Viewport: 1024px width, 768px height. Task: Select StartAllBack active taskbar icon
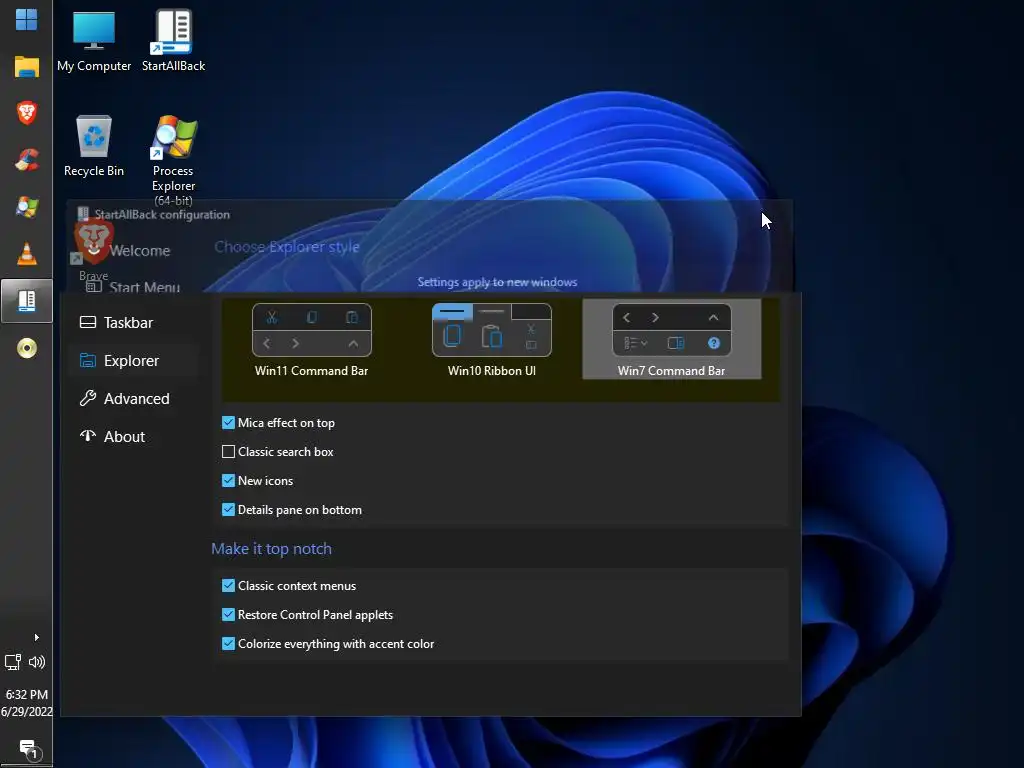point(26,301)
